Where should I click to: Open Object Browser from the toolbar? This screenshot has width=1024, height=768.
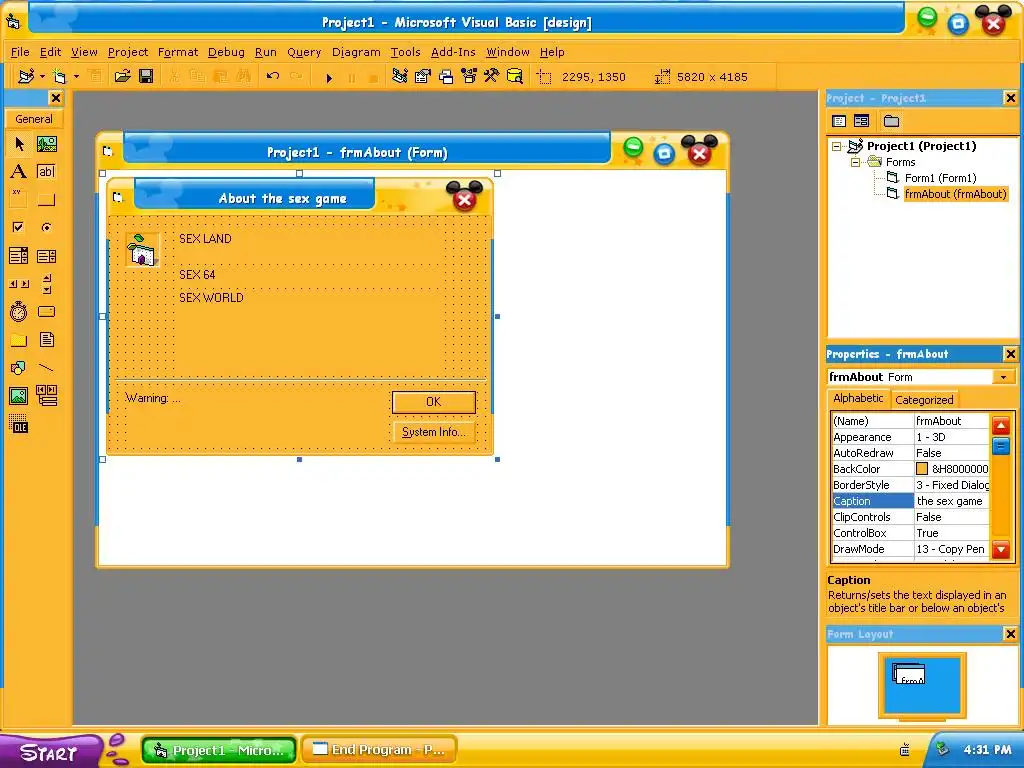(x=469, y=76)
